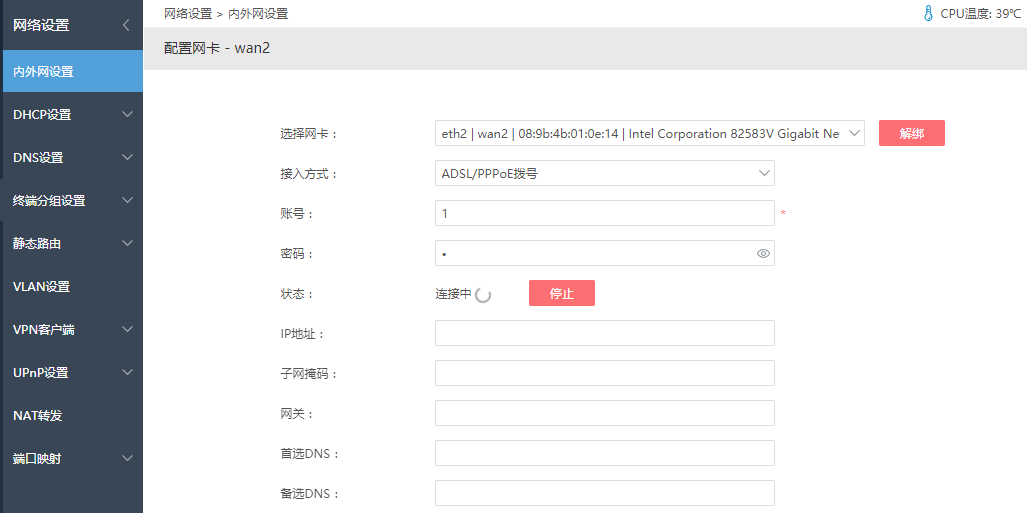Open the 接入方式 ADSL/PPPoE拨号 dropdown
The image size is (1027, 513).
605,174
